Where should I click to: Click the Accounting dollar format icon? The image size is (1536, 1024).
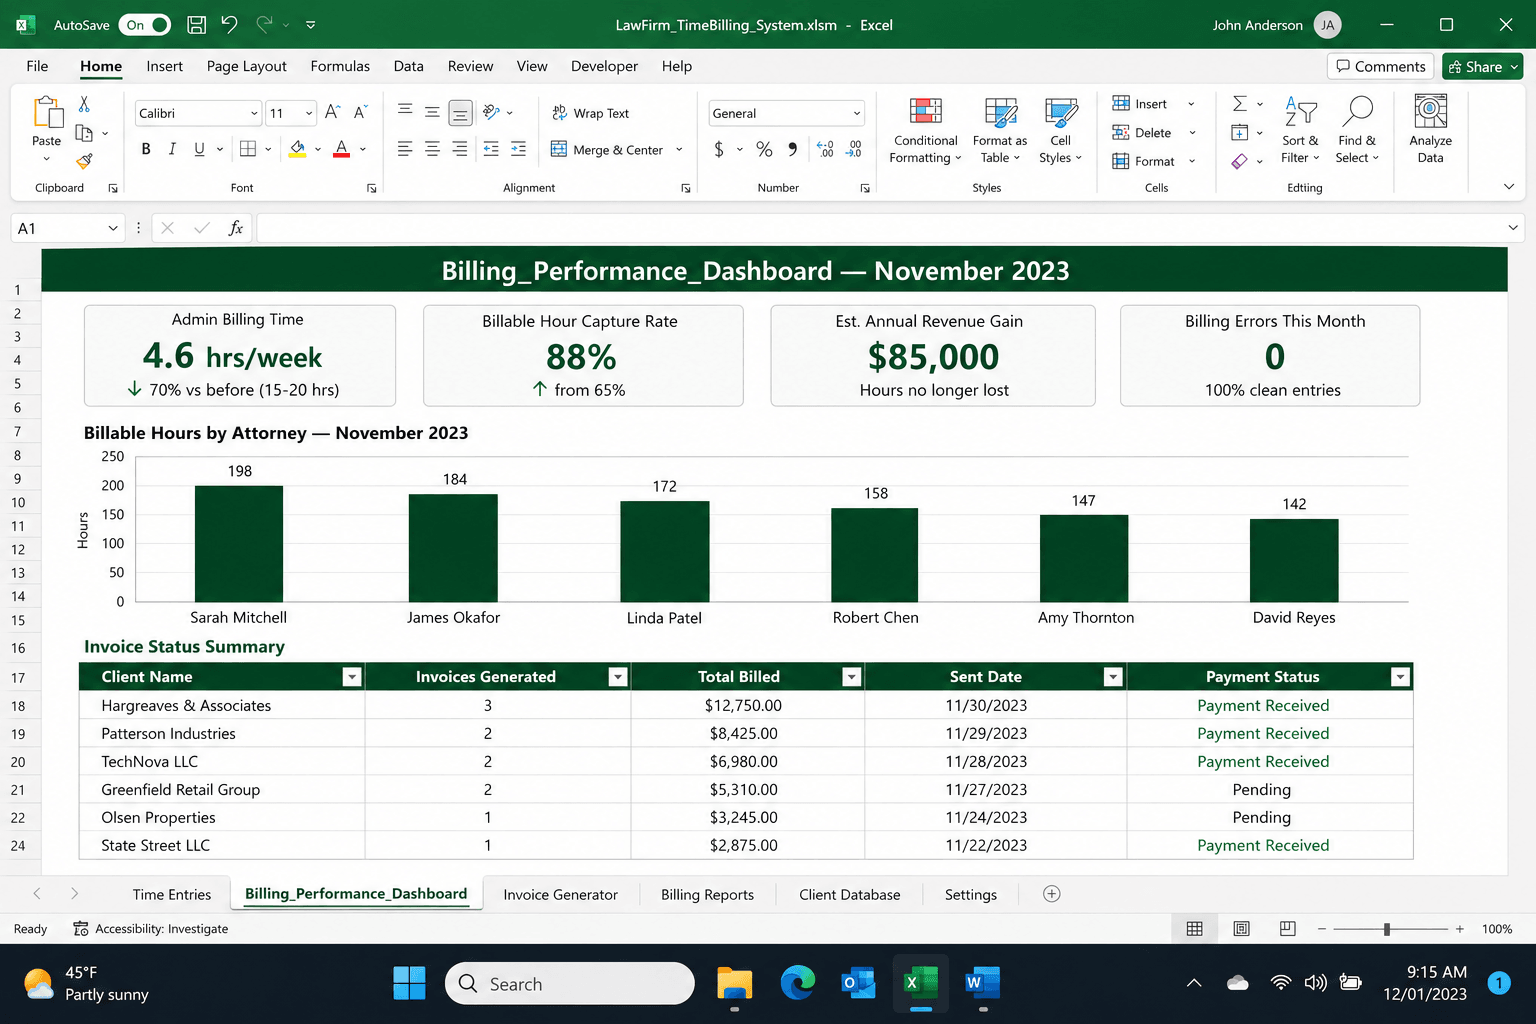click(719, 149)
